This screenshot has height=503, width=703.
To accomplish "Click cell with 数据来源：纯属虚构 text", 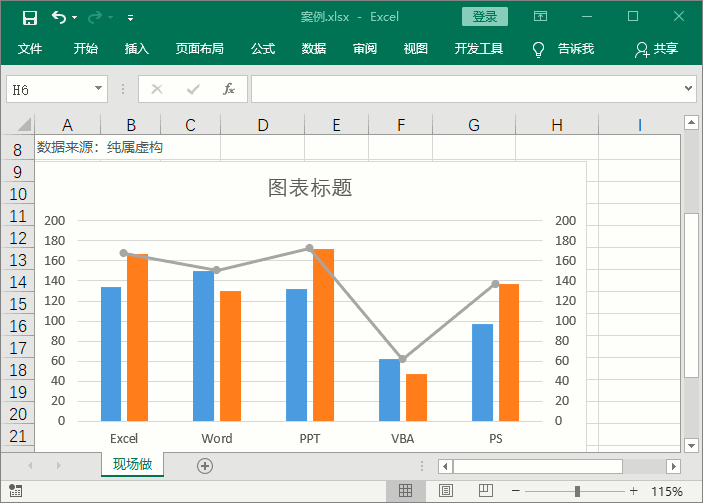I will (x=100, y=147).
